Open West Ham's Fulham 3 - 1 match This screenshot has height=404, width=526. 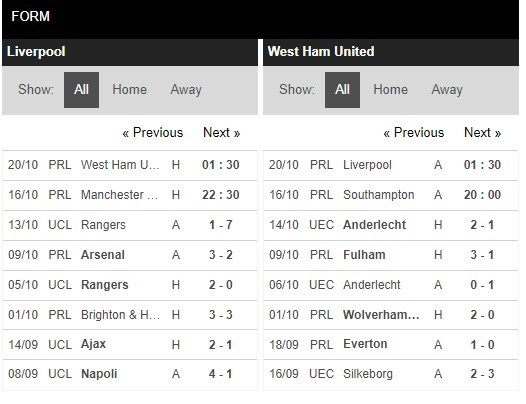tap(391, 255)
